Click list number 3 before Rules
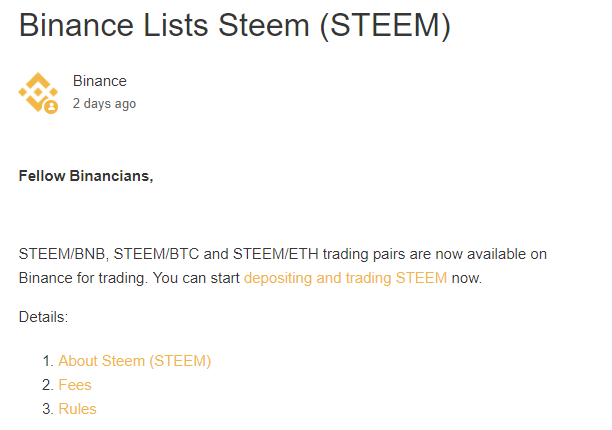The height and width of the screenshot is (430, 612). coord(48,409)
